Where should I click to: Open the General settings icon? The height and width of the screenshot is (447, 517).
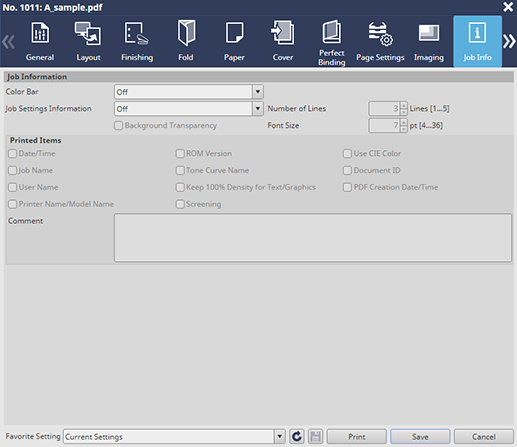(40, 33)
